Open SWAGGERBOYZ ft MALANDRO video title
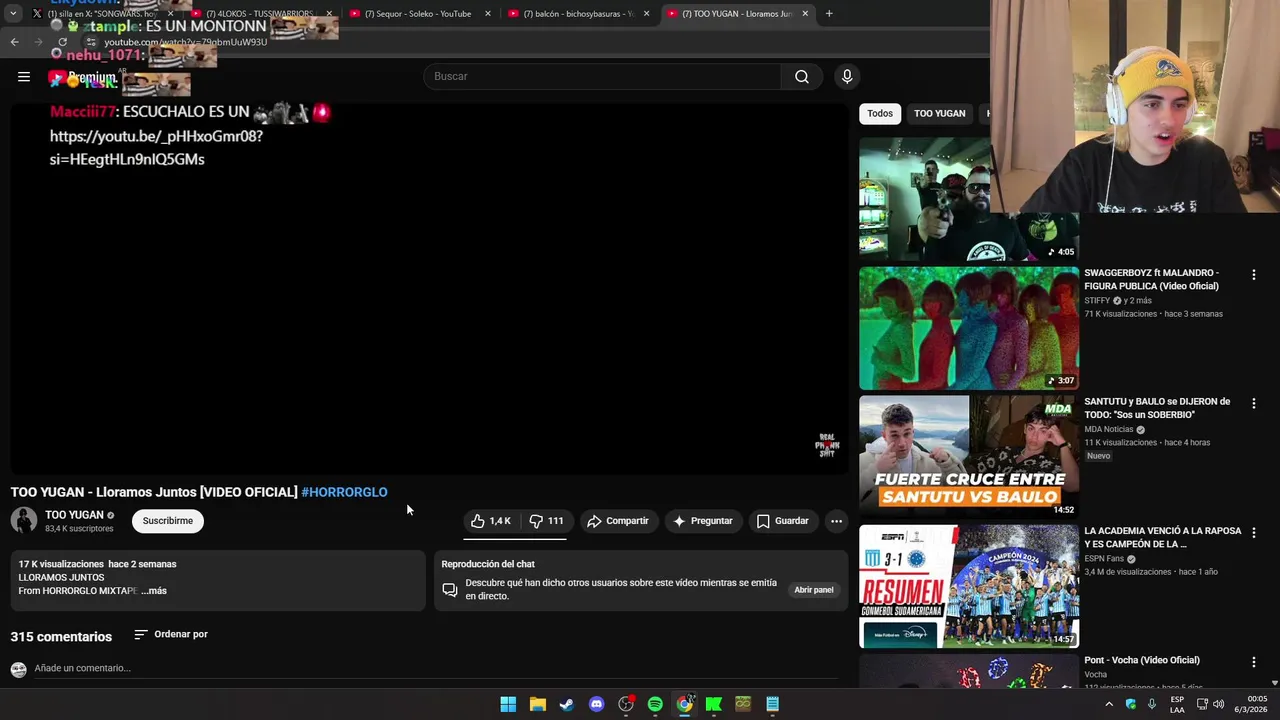Image resolution: width=1280 pixels, height=720 pixels. (x=1152, y=279)
